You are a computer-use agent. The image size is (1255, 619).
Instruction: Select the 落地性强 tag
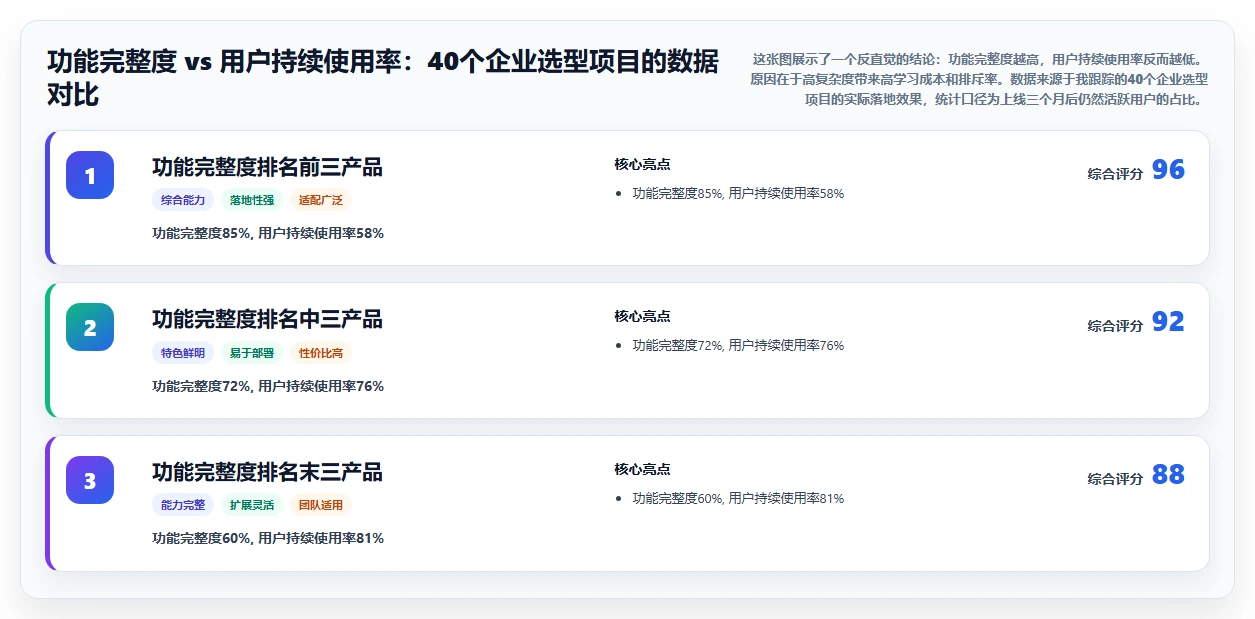point(252,200)
